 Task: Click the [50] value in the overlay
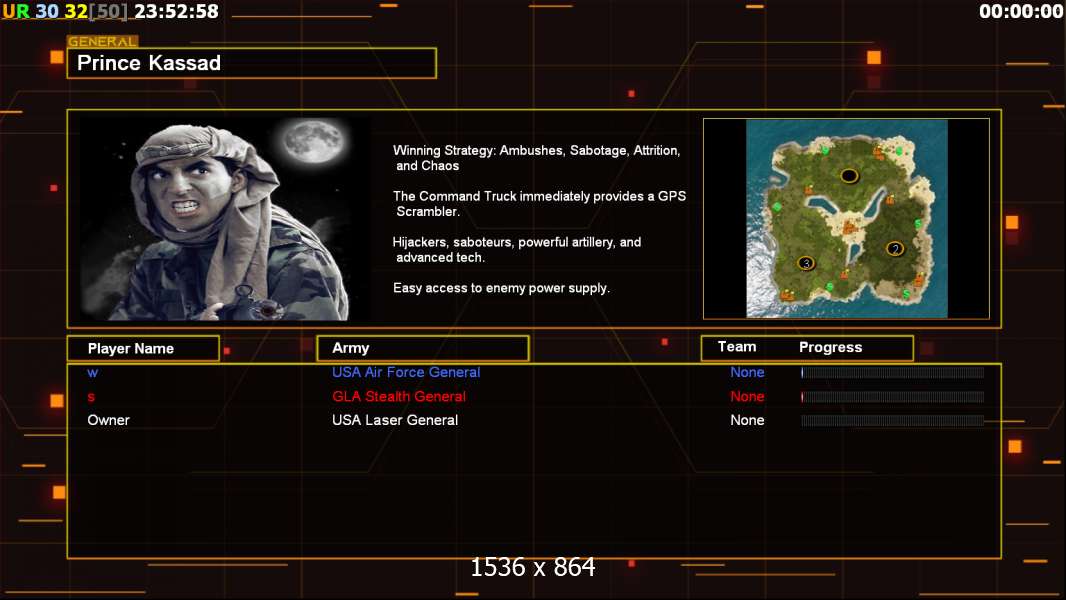(109, 12)
